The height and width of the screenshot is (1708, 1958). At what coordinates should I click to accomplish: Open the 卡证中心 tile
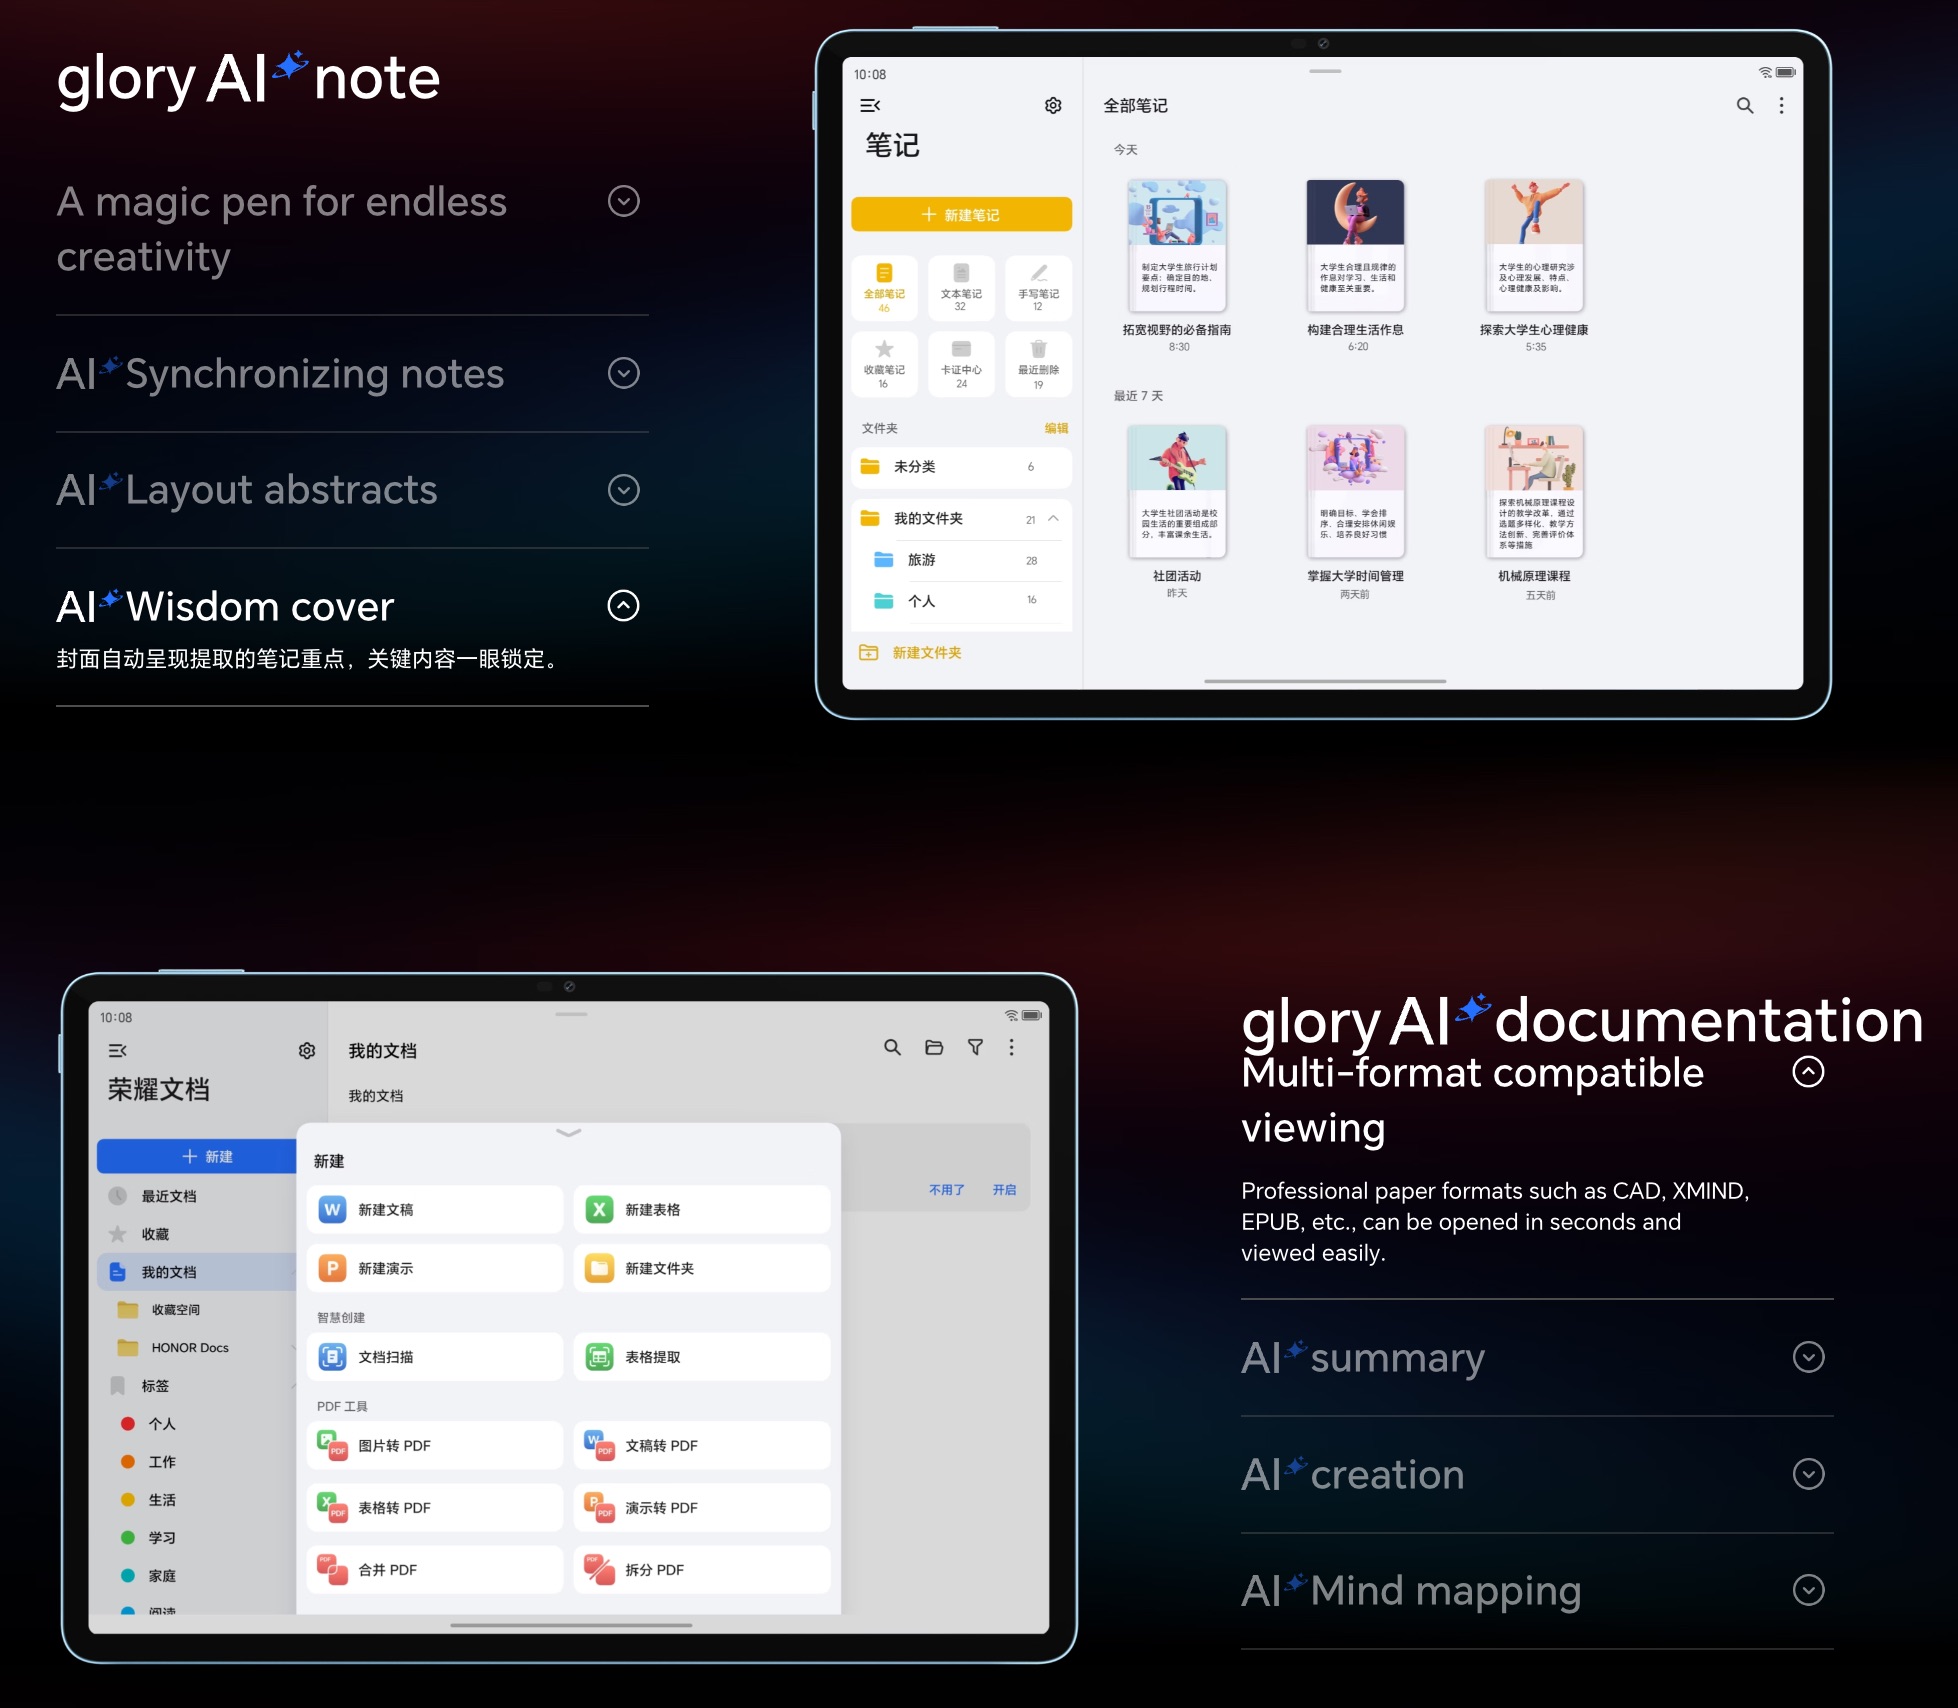pyautogui.click(x=961, y=364)
